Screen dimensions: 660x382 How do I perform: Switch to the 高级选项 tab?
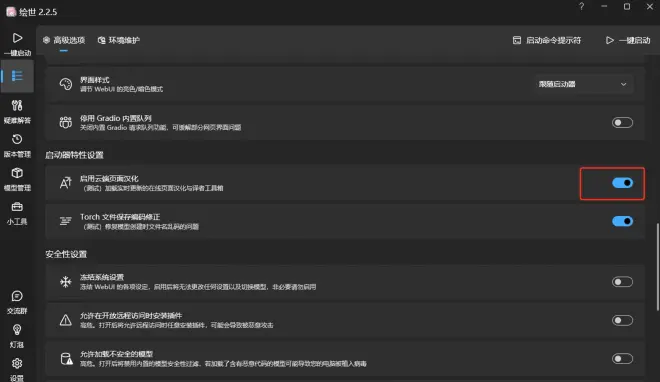[64, 40]
